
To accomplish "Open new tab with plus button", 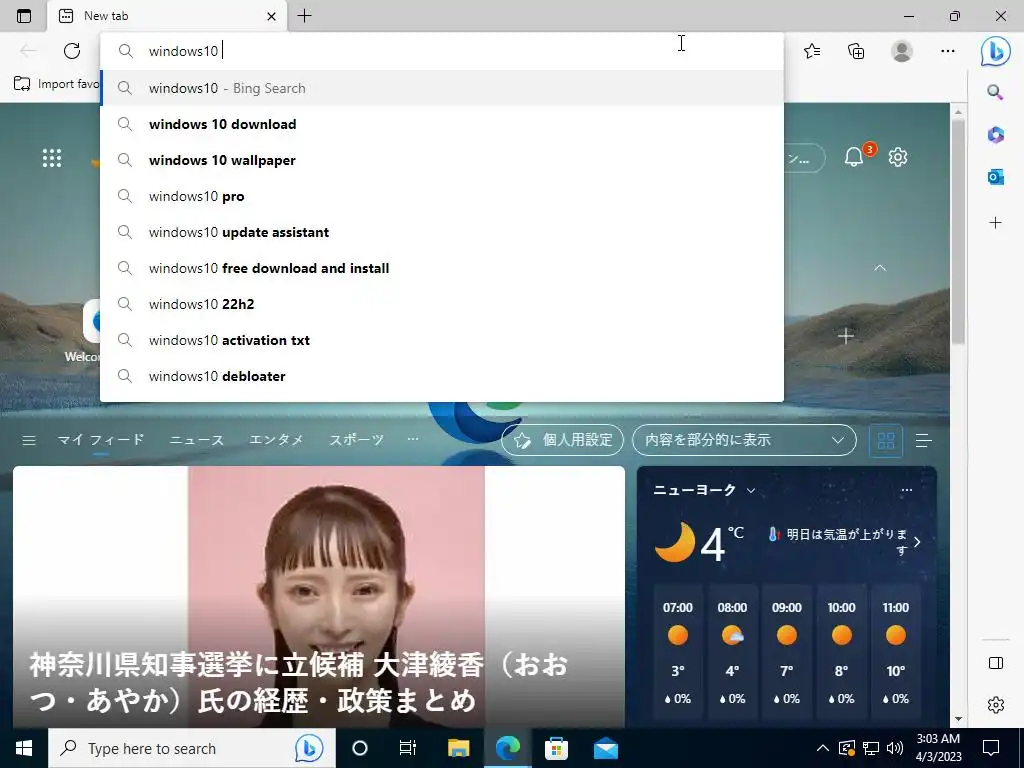I will coord(304,16).
